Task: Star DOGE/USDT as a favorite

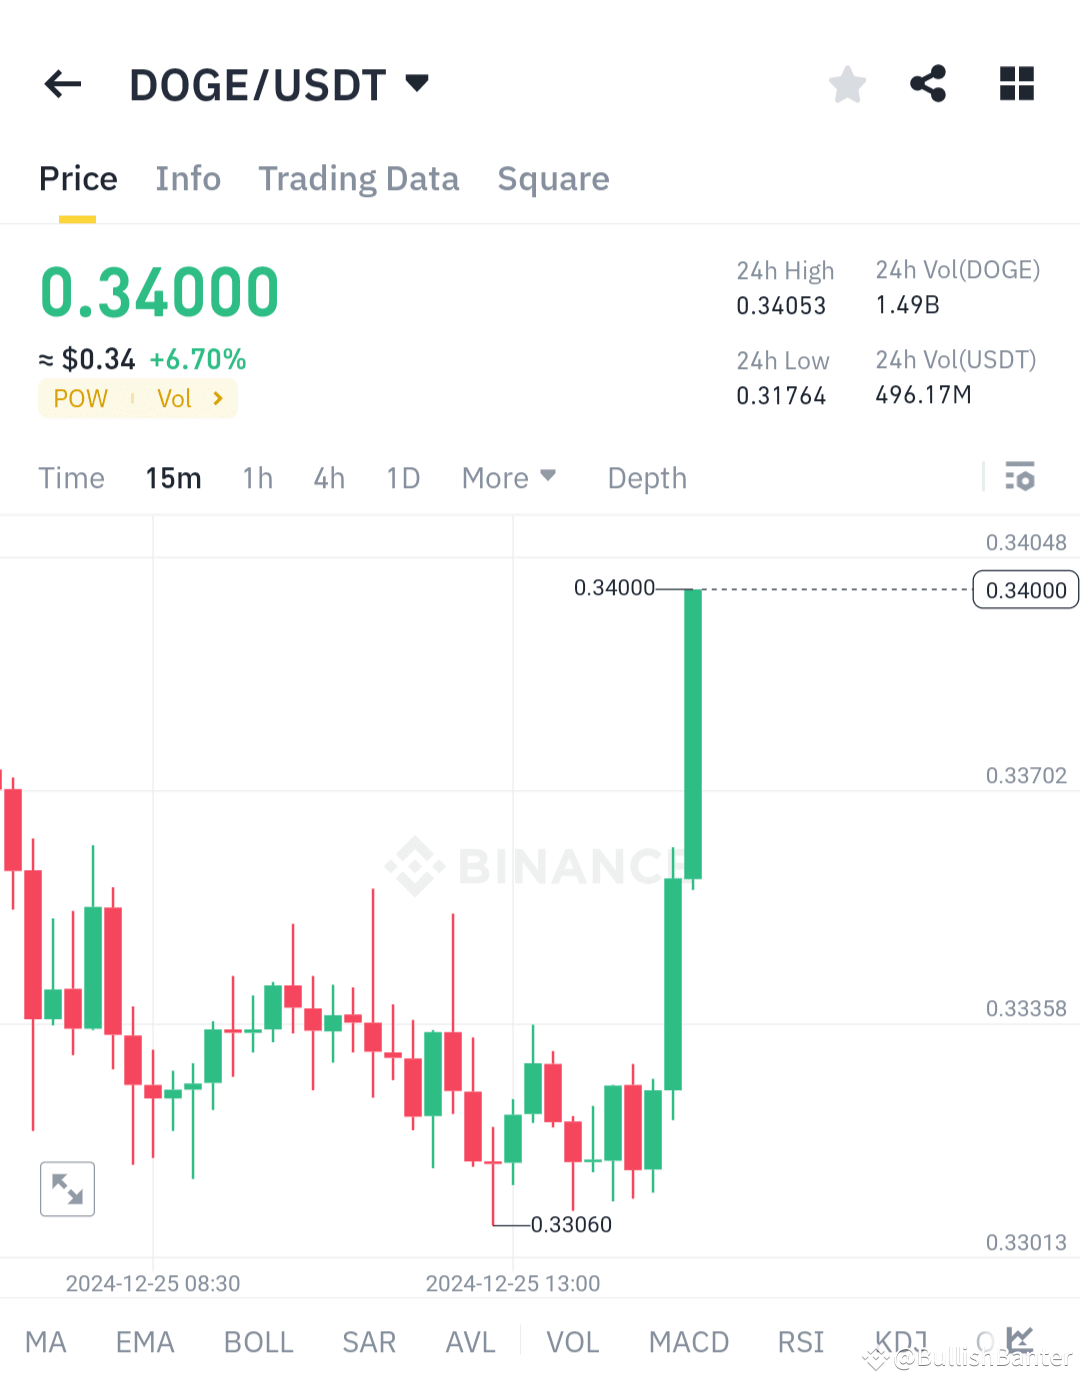Action: (x=847, y=84)
